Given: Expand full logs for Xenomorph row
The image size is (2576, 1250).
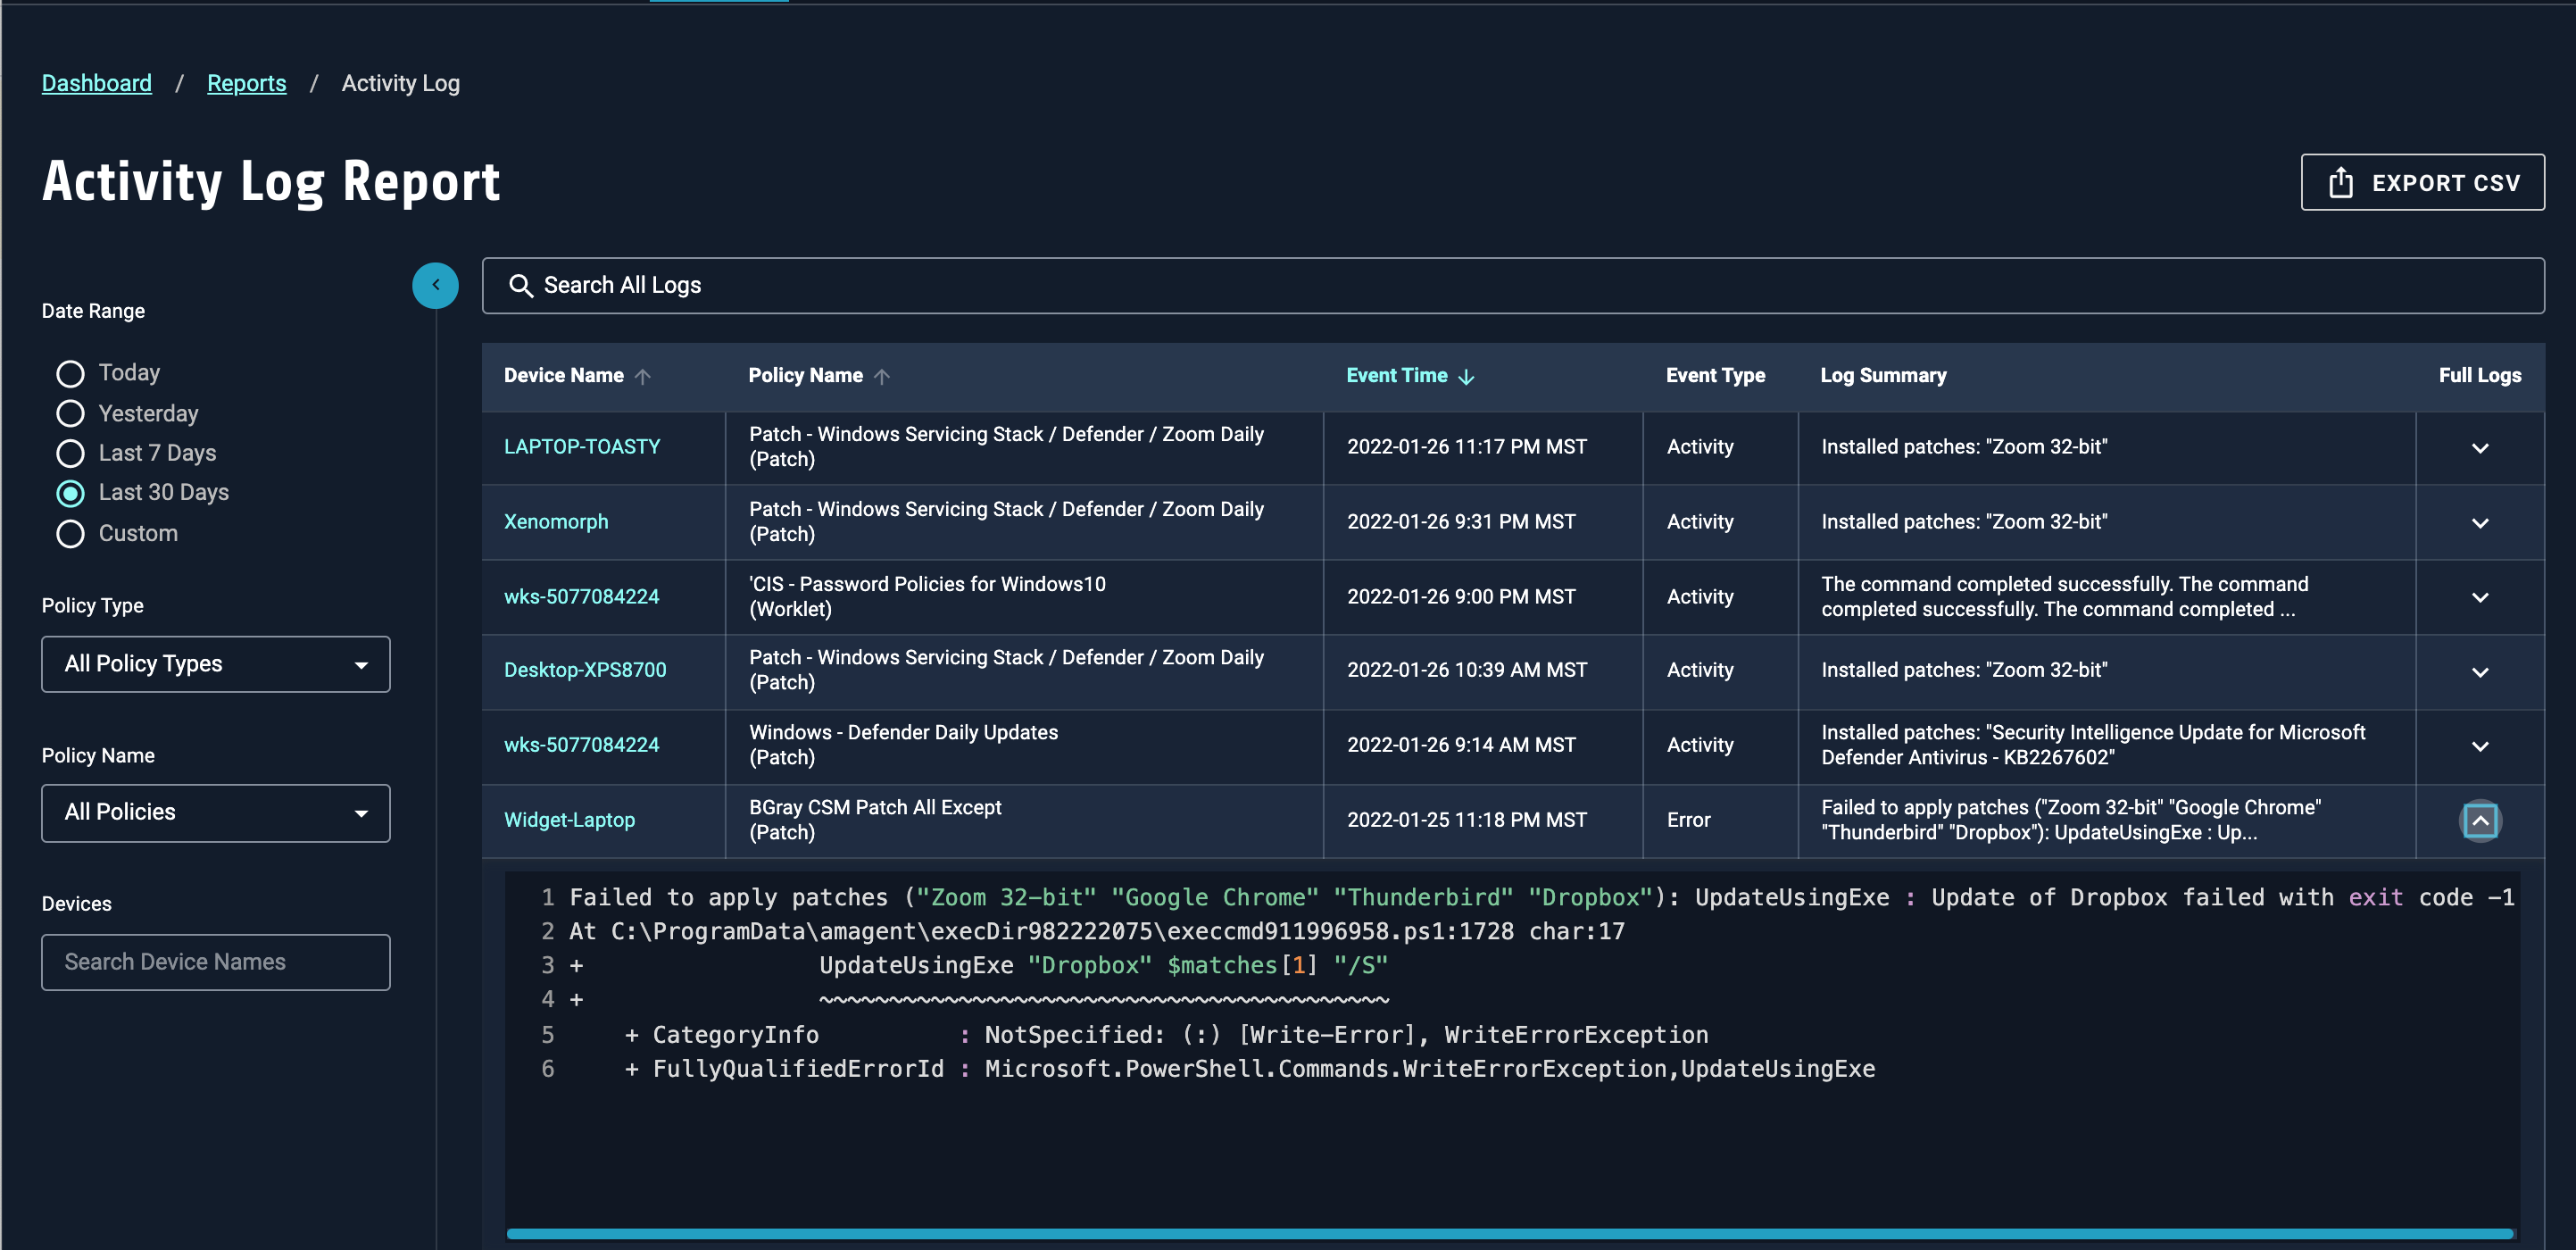Looking at the screenshot, I should pos(2480,523).
